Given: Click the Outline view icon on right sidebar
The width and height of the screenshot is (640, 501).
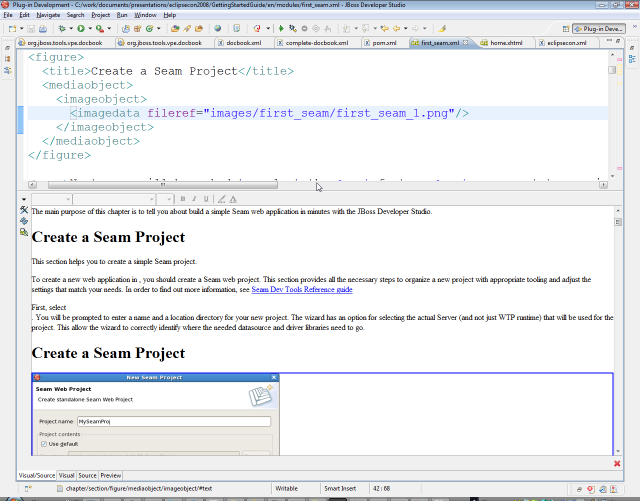Looking at the screenshot, I should (x=632, y=59).
